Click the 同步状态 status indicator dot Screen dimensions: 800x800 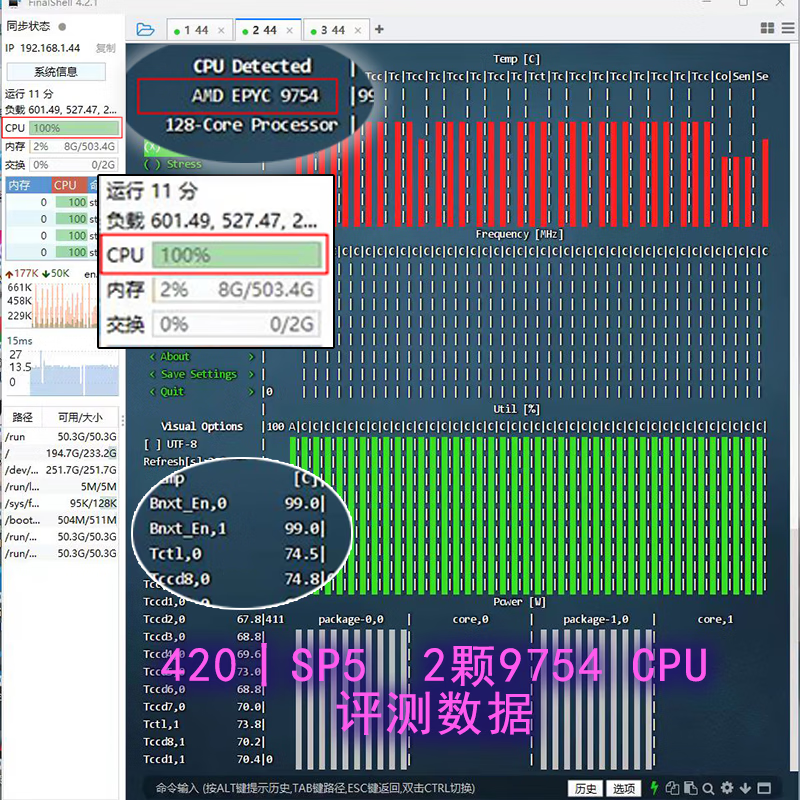coord(62,27)
